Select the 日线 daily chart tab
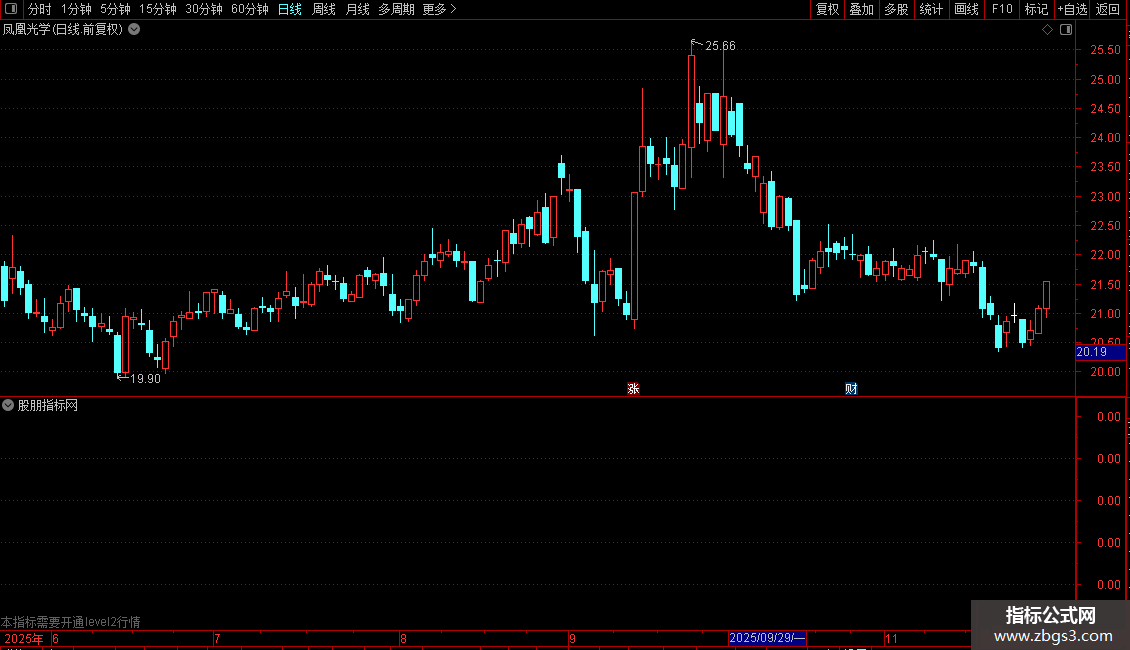The height and width of the screenshot is (650, 1130). point(290,9)
